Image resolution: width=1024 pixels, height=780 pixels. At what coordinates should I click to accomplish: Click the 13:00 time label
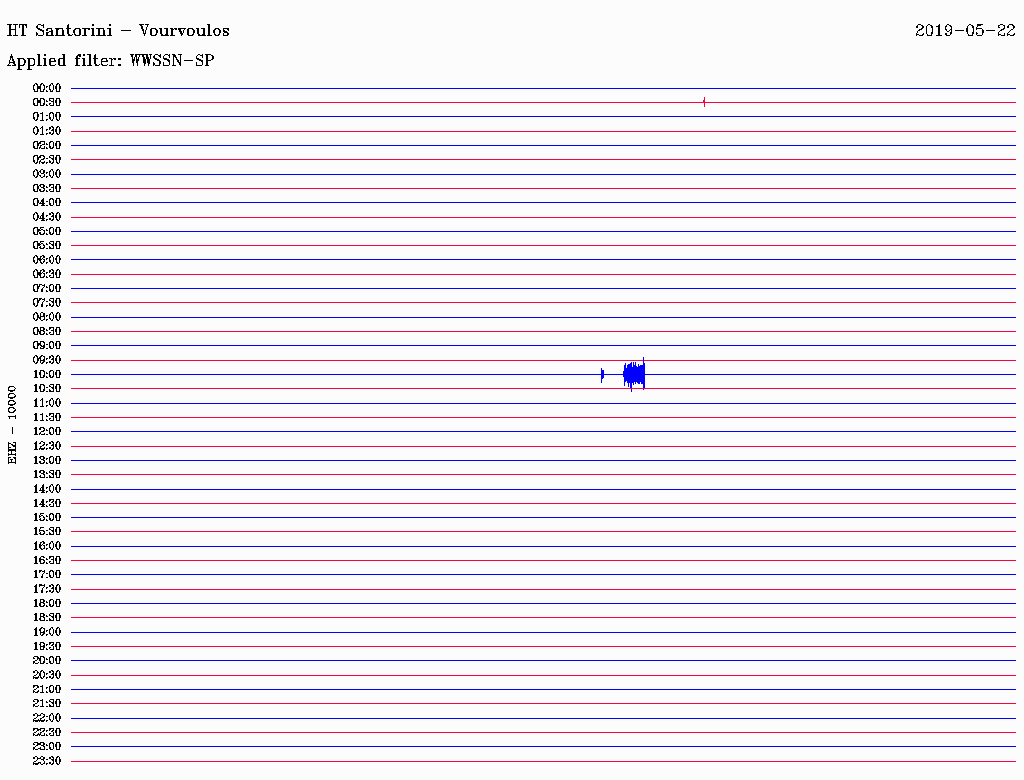(x=47, y=461)
